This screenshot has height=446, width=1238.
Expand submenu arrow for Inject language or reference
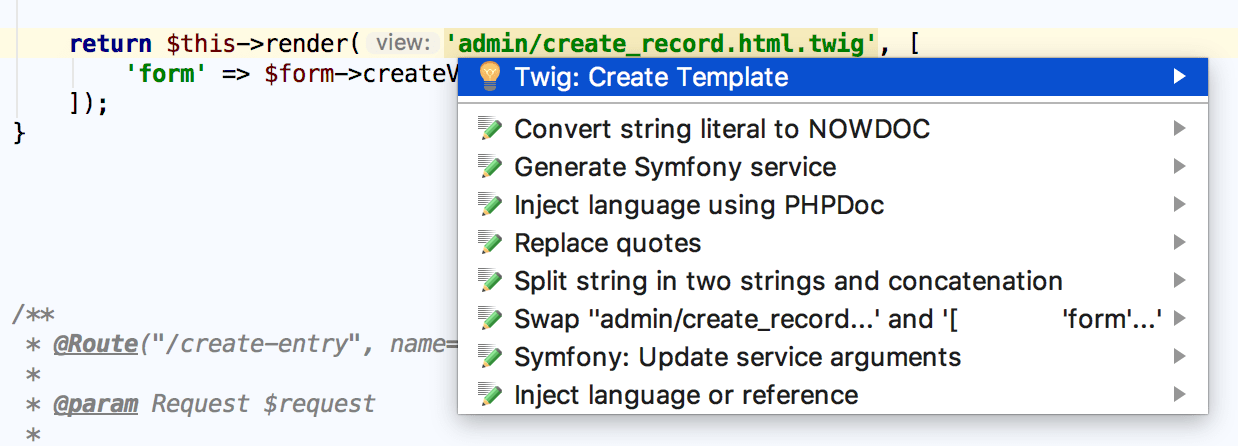point(1180,395)
